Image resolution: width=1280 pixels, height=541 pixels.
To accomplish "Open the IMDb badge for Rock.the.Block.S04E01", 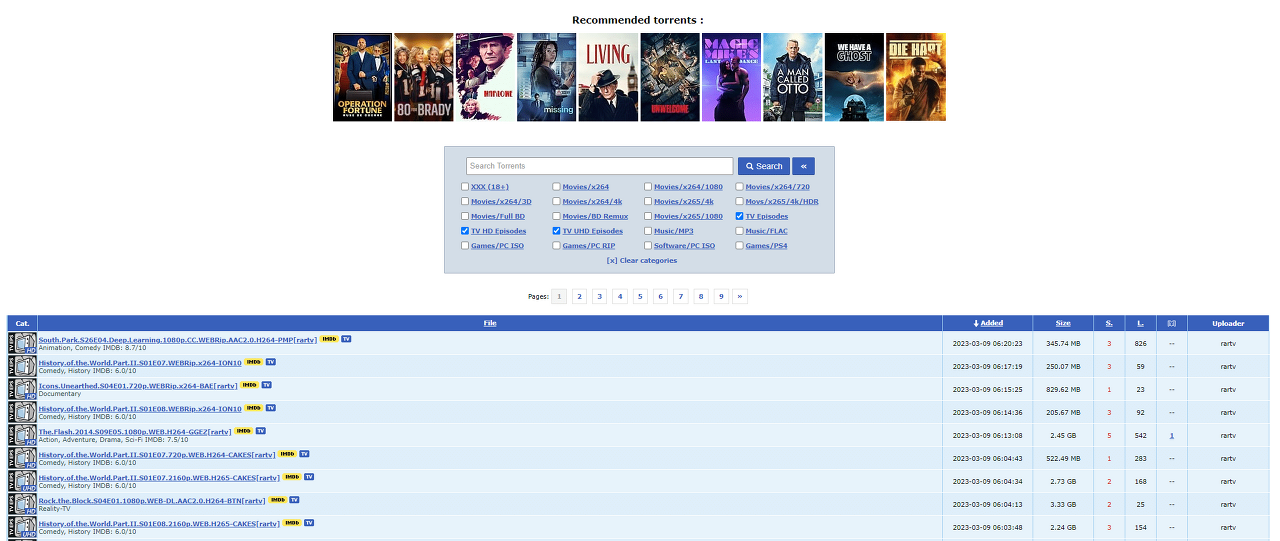I will pos(277,500).
